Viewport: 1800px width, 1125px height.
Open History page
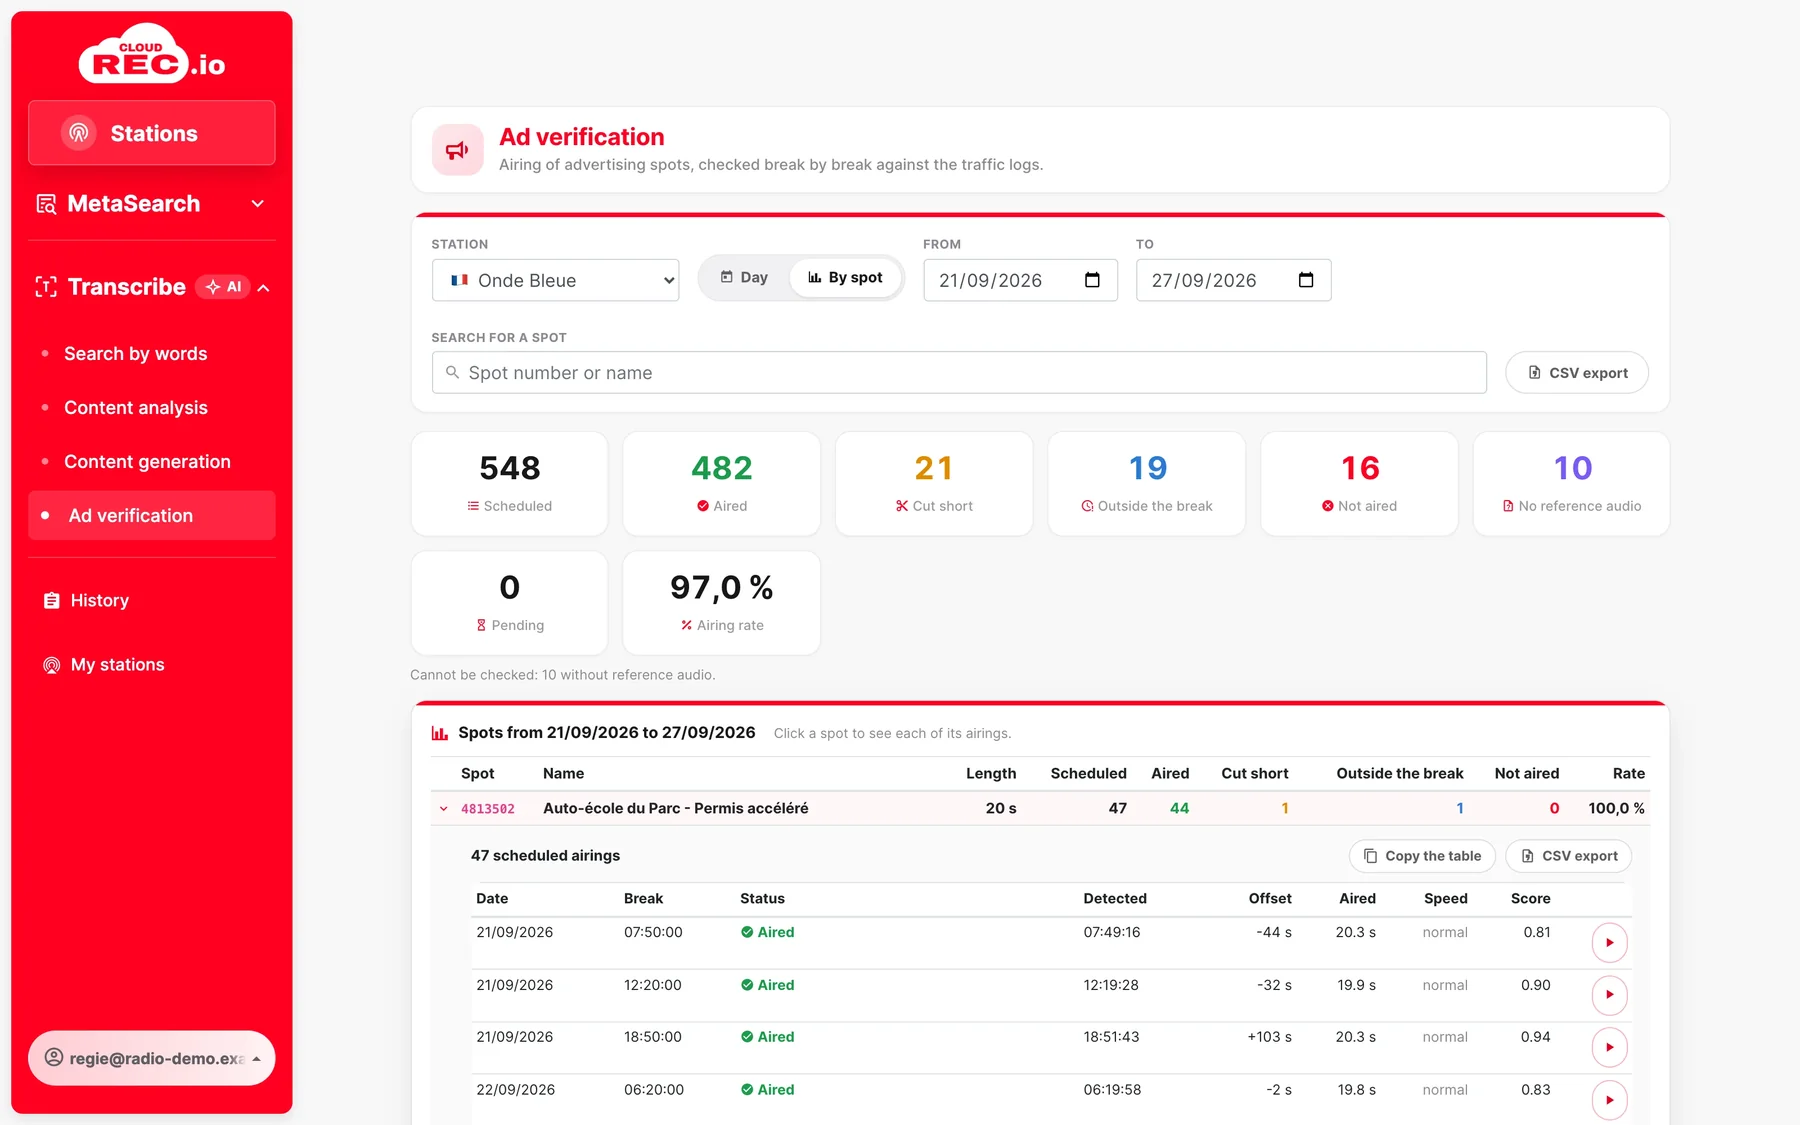pos(99,601)
